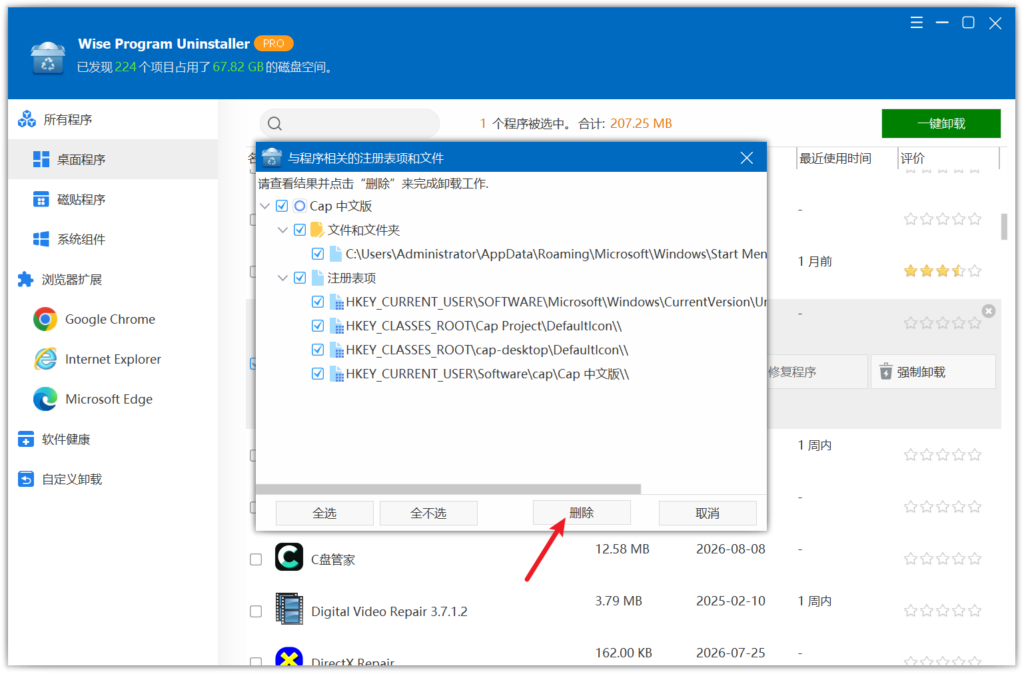The height and width of the screenshot is (674, 1024).
Task: Collapse the Cap 中文版 tree node
Action: click(x=265, y=206)
